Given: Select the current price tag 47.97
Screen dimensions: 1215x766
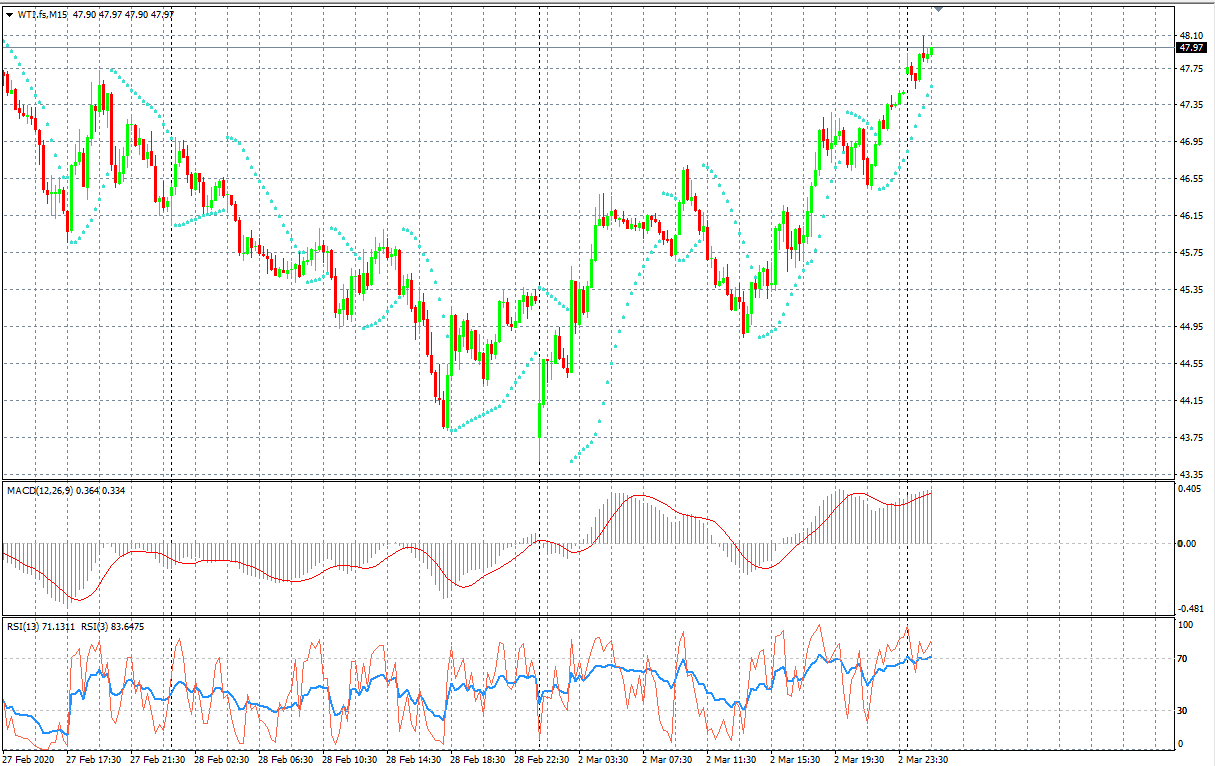Looking at the screenshot, I should point(1190,47).
